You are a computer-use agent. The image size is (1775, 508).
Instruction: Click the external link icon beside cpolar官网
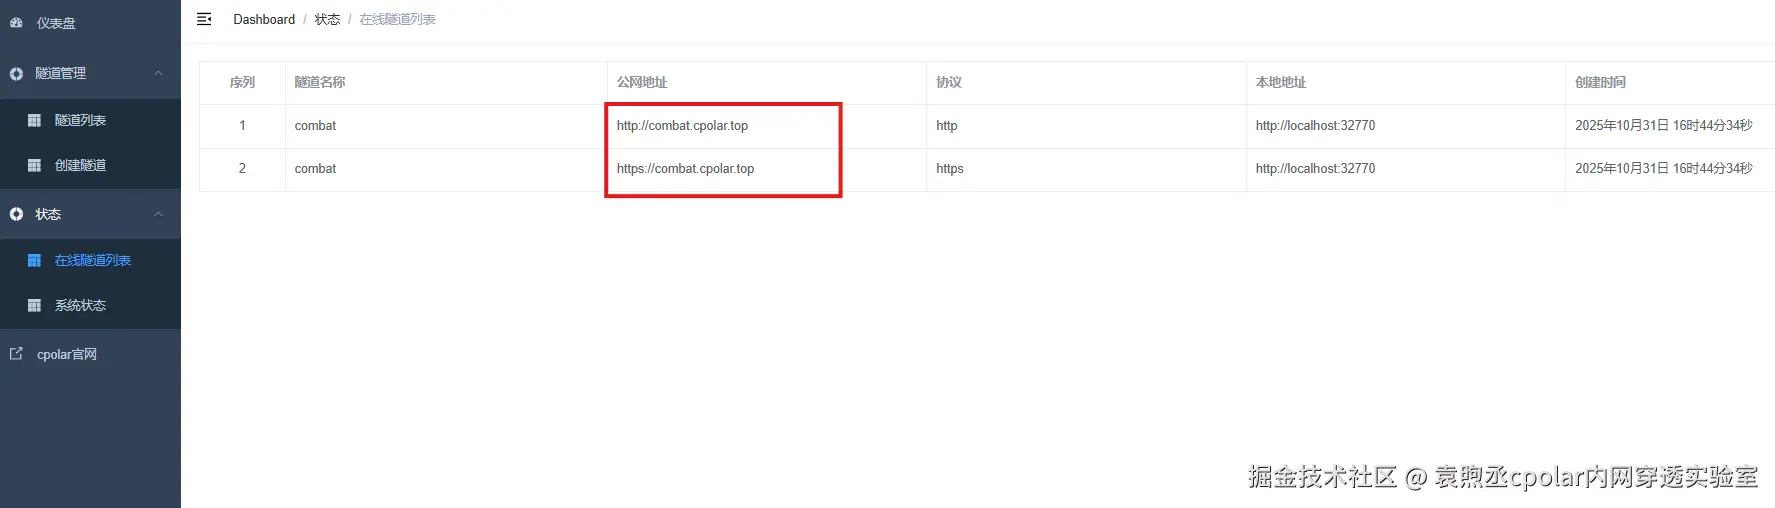(x=16, y=354)
